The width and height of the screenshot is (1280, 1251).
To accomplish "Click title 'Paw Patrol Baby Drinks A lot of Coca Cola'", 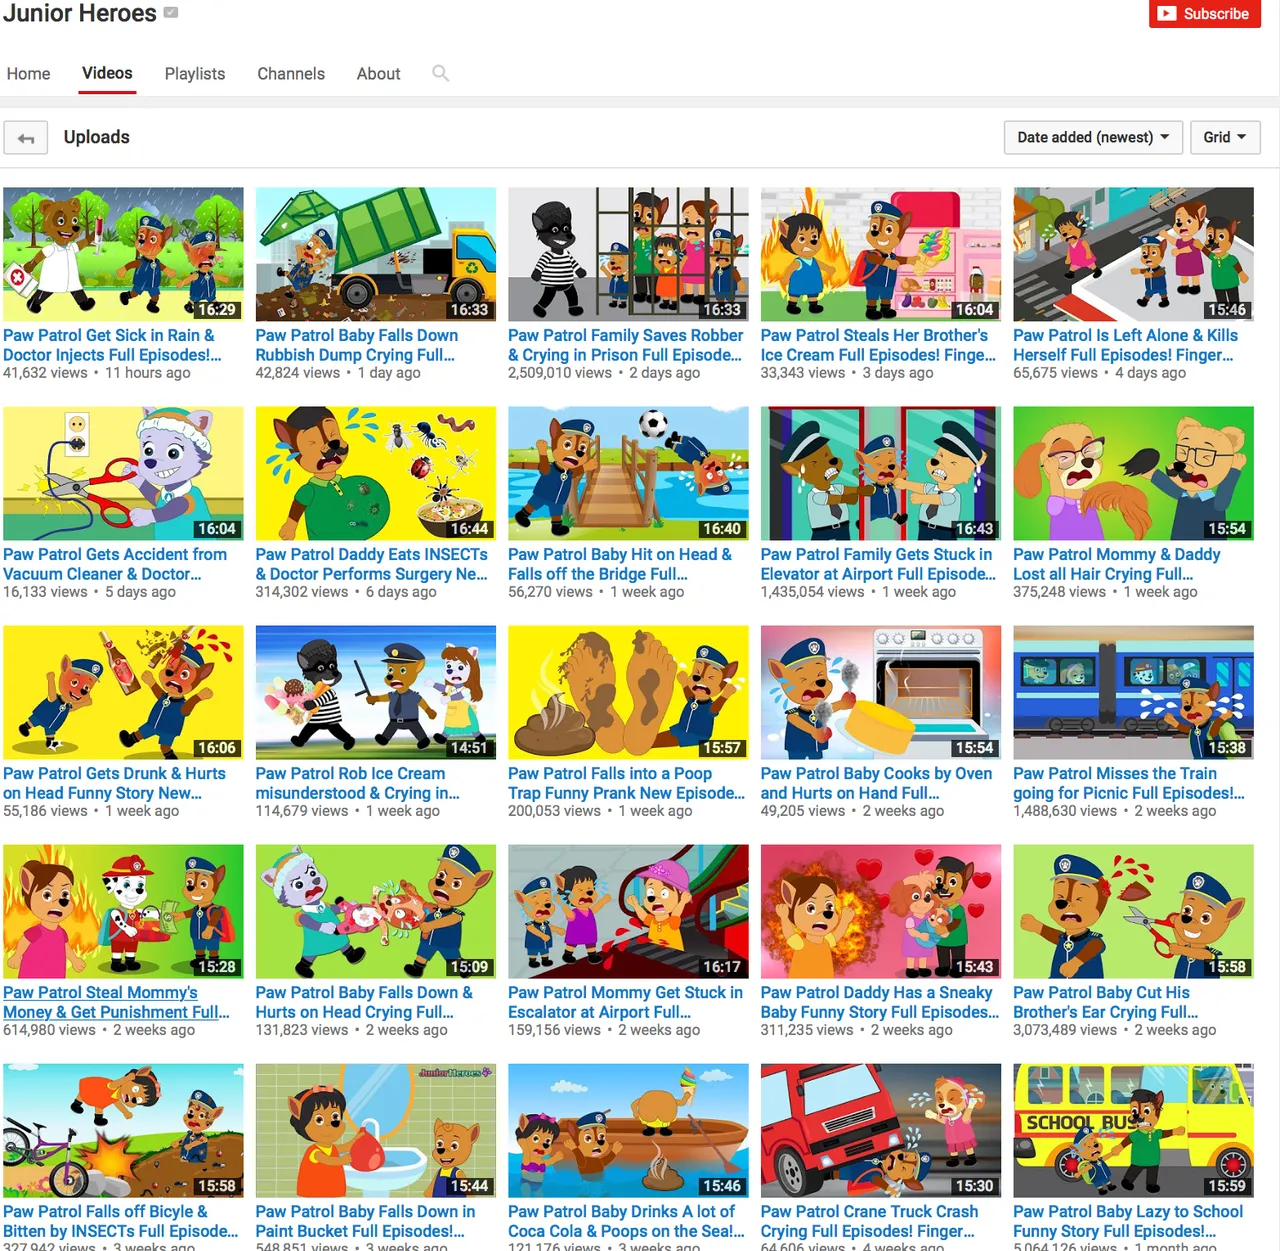I will [x=626, y=1221].
